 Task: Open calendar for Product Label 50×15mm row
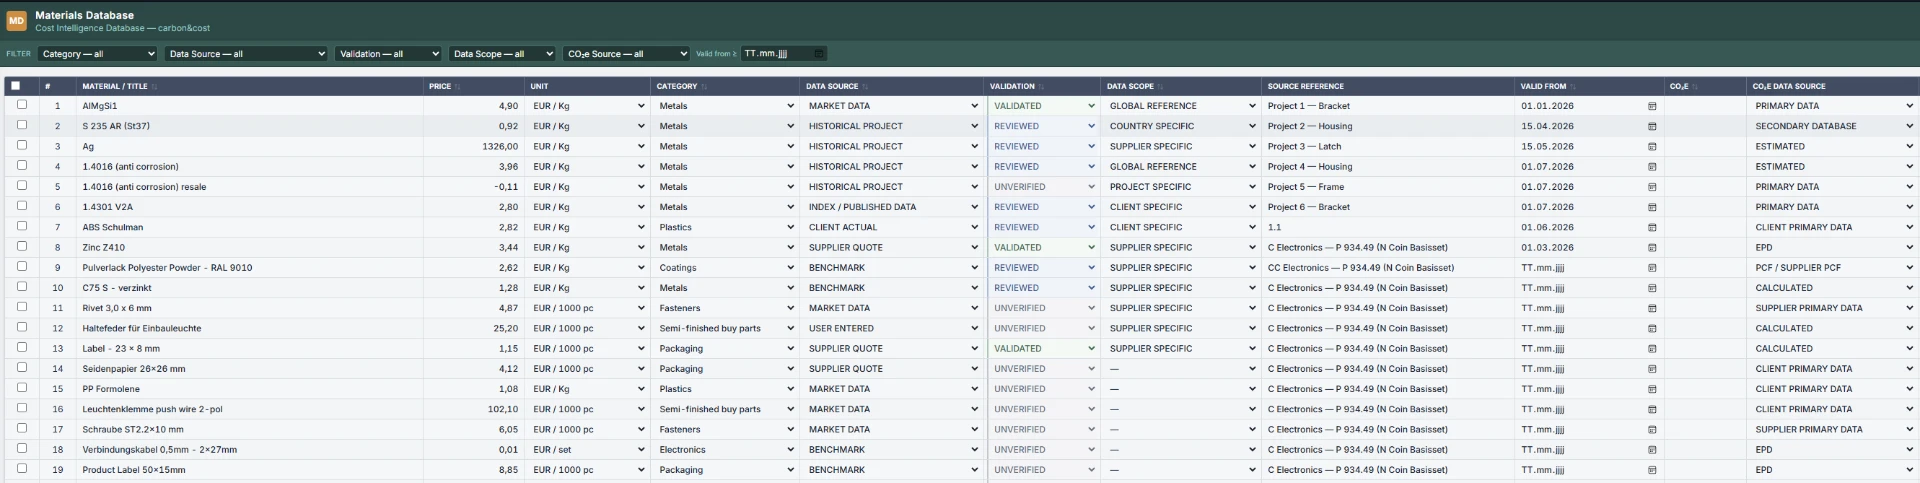coord(1652,470)
